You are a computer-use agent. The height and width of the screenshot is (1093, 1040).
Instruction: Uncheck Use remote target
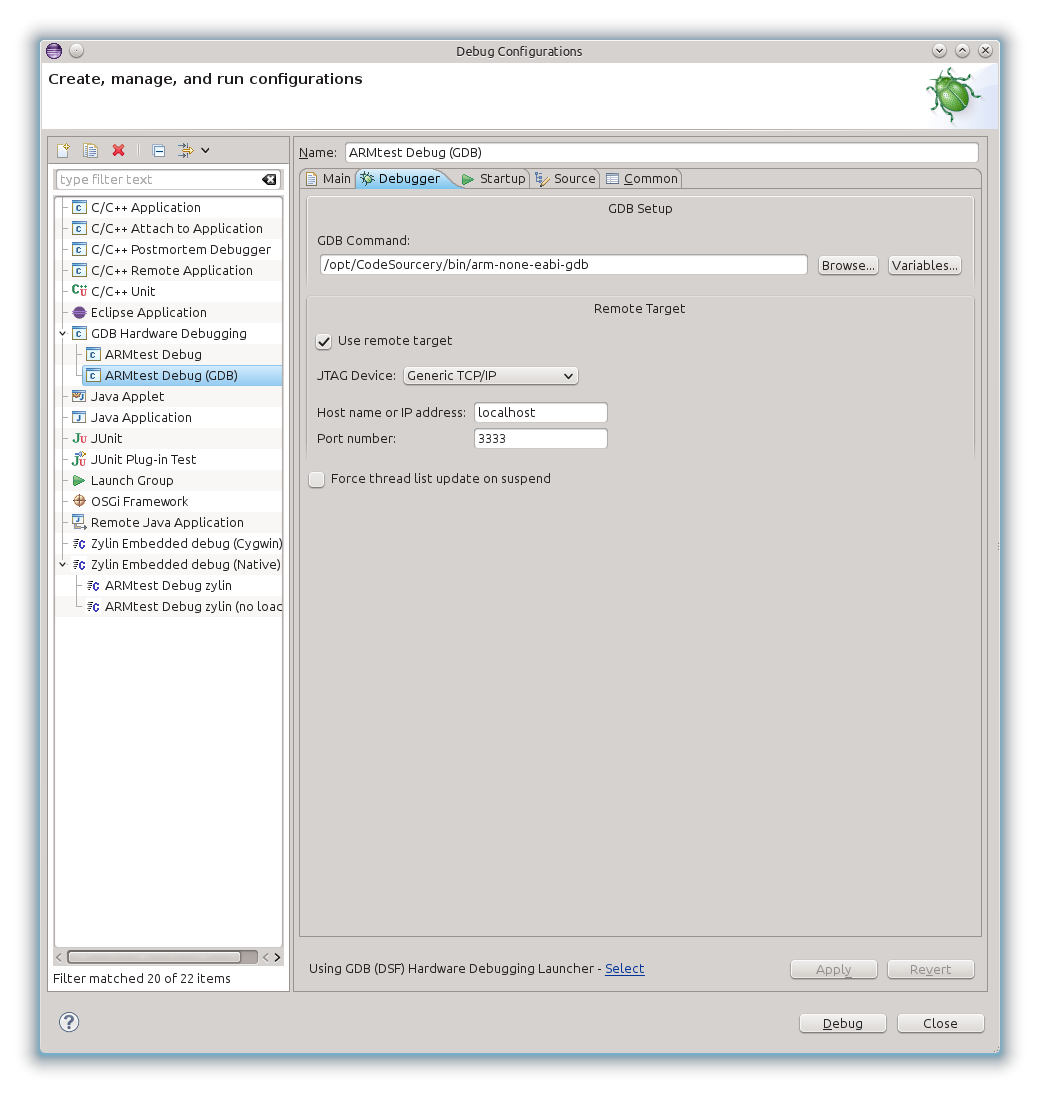tap(323, 341)
